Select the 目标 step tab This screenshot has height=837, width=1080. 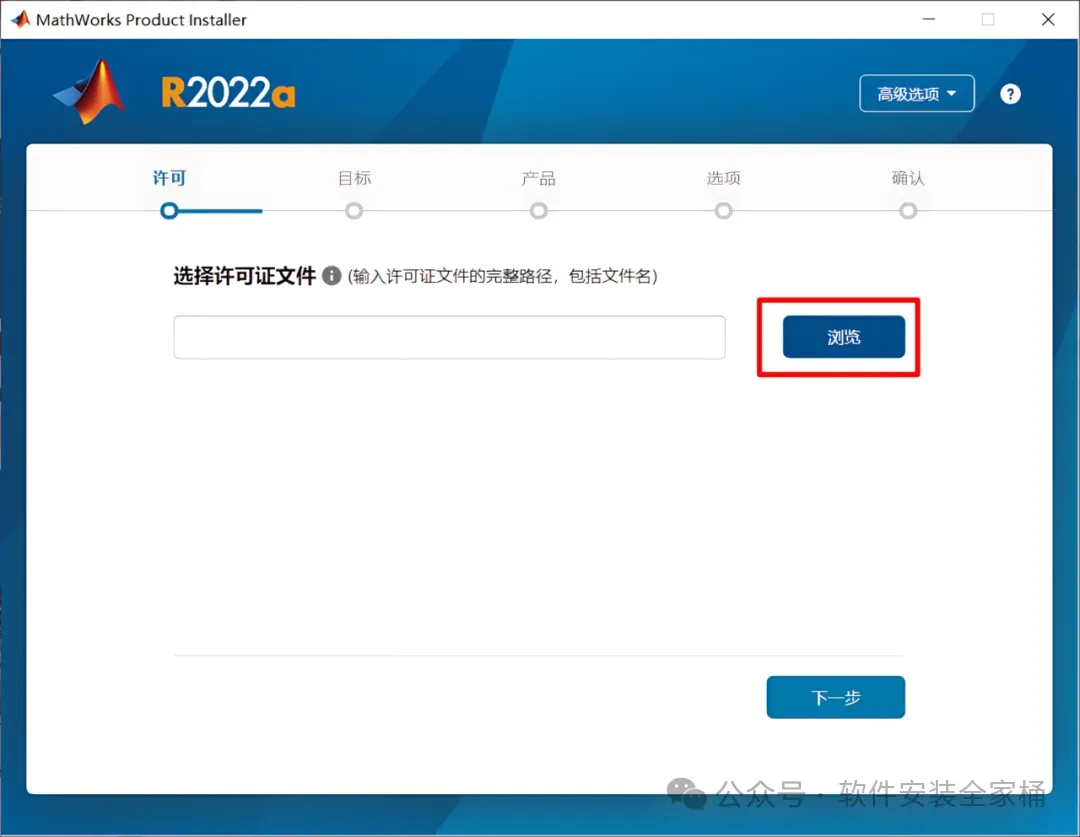[354, 178]
